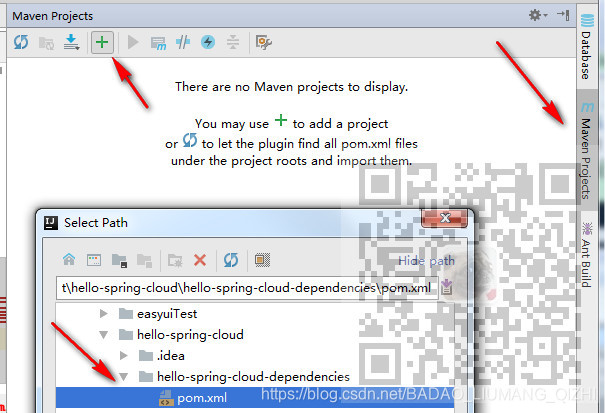This screenshot has height=413, width=605.
Task: Reimport all Maven projects in the toolbar
Action: click(21, 42)
